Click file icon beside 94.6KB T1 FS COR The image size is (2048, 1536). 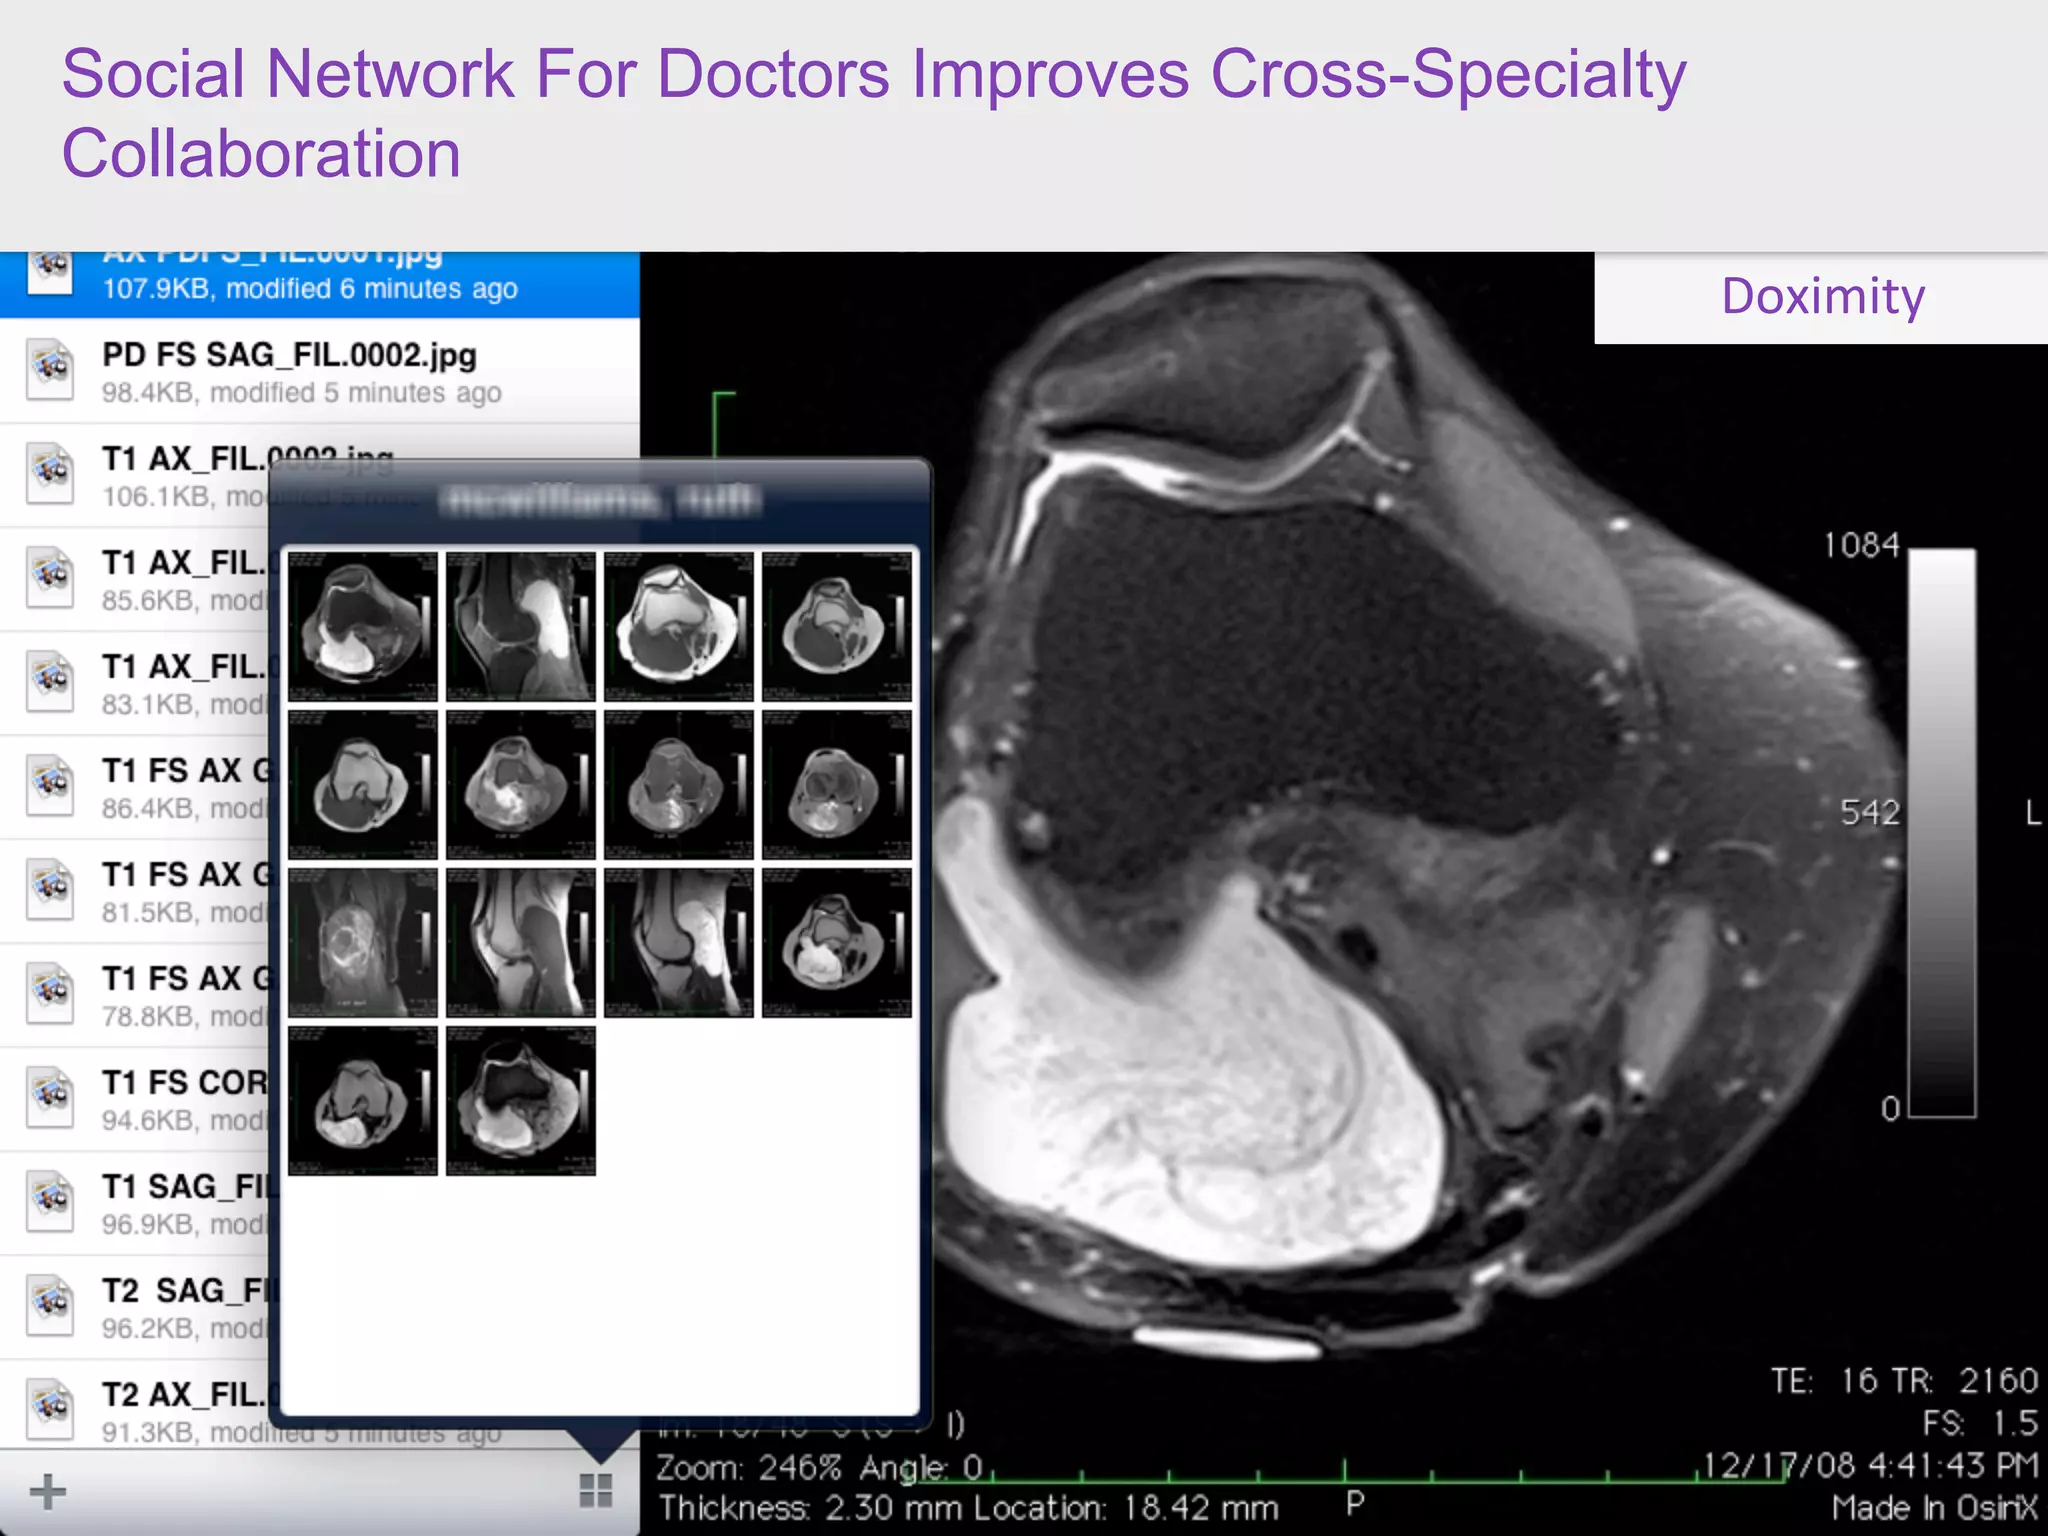coord(50,1097)
